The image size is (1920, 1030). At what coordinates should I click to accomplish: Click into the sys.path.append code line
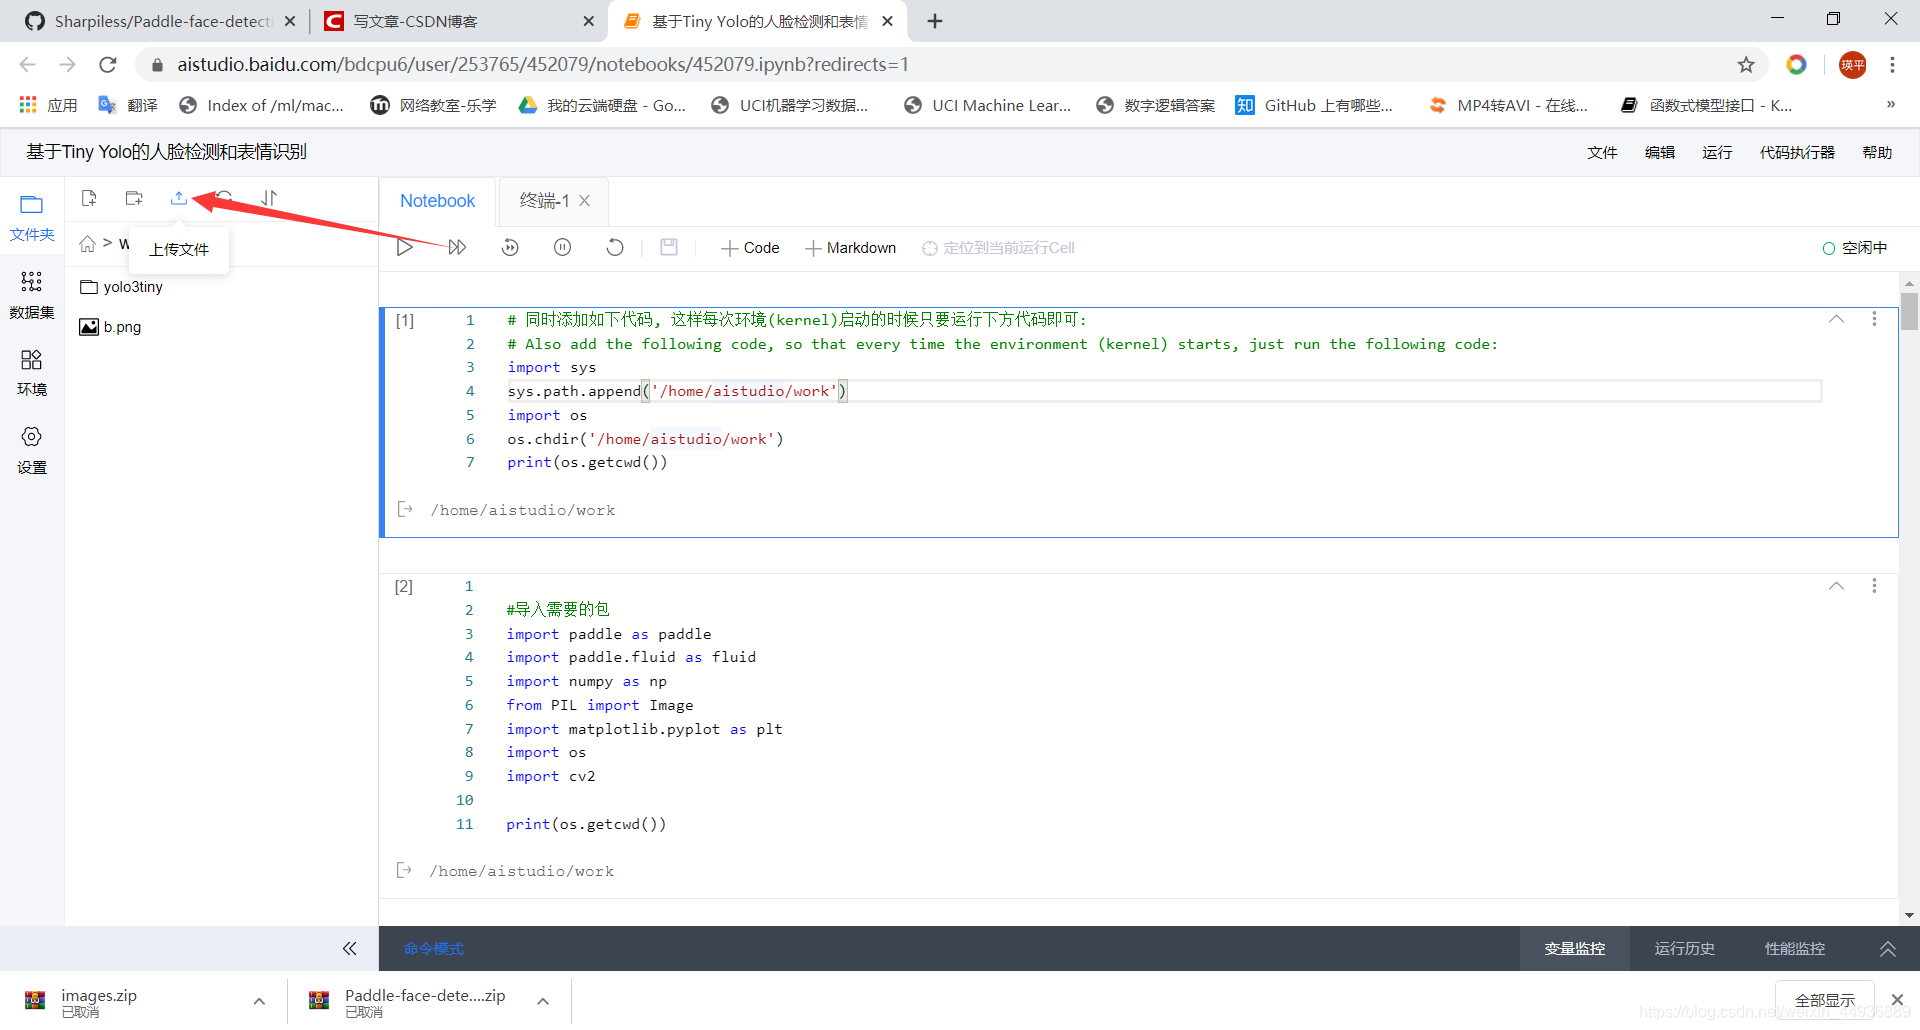click(x=1163, y=391)
